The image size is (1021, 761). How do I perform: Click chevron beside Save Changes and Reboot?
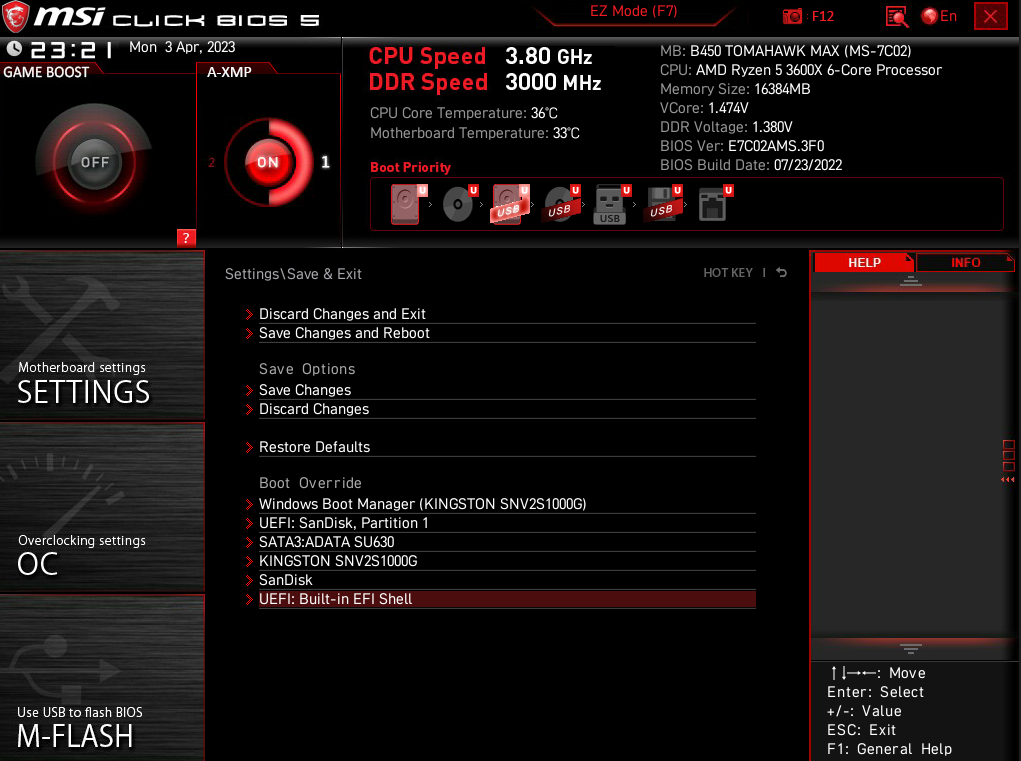pyautogui.click(x=249, y=333)
